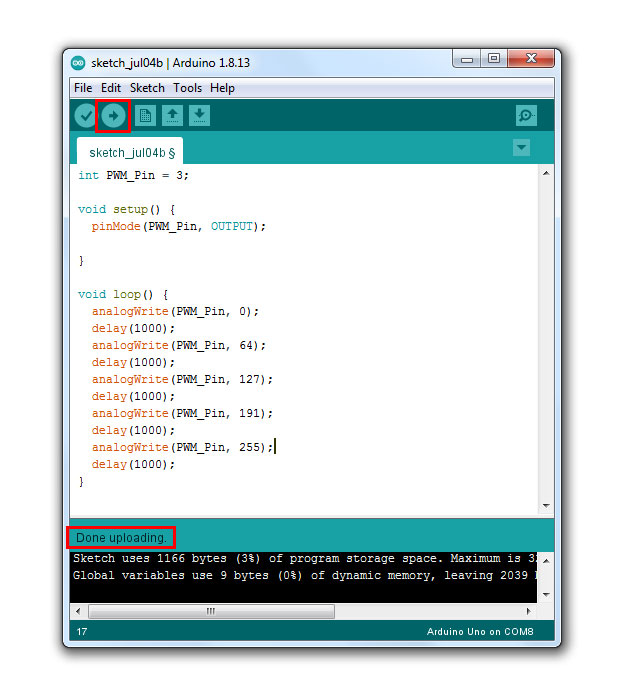The height and width of the screenshot is (696, 626).
Task: Click line number 17 in status bar
Action: coord(82,631)
